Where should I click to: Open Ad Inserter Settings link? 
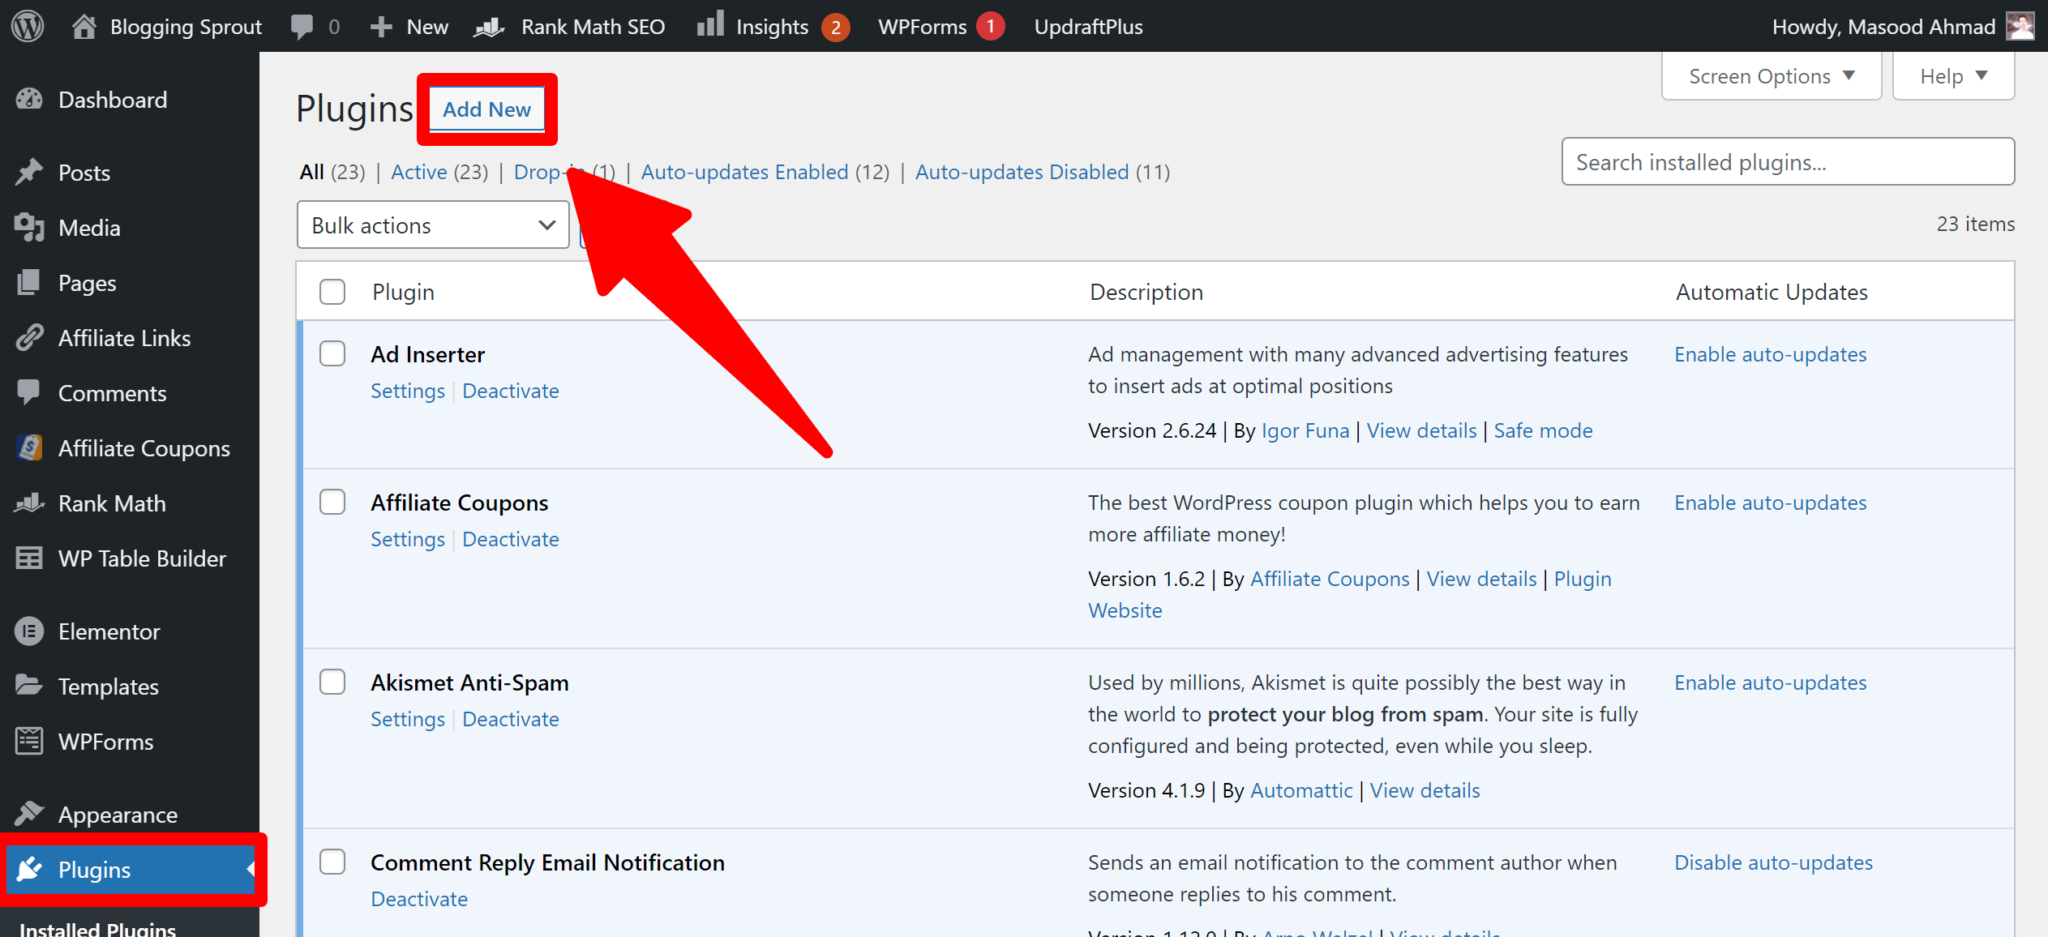pyautogui.click(x=407, y=391)
